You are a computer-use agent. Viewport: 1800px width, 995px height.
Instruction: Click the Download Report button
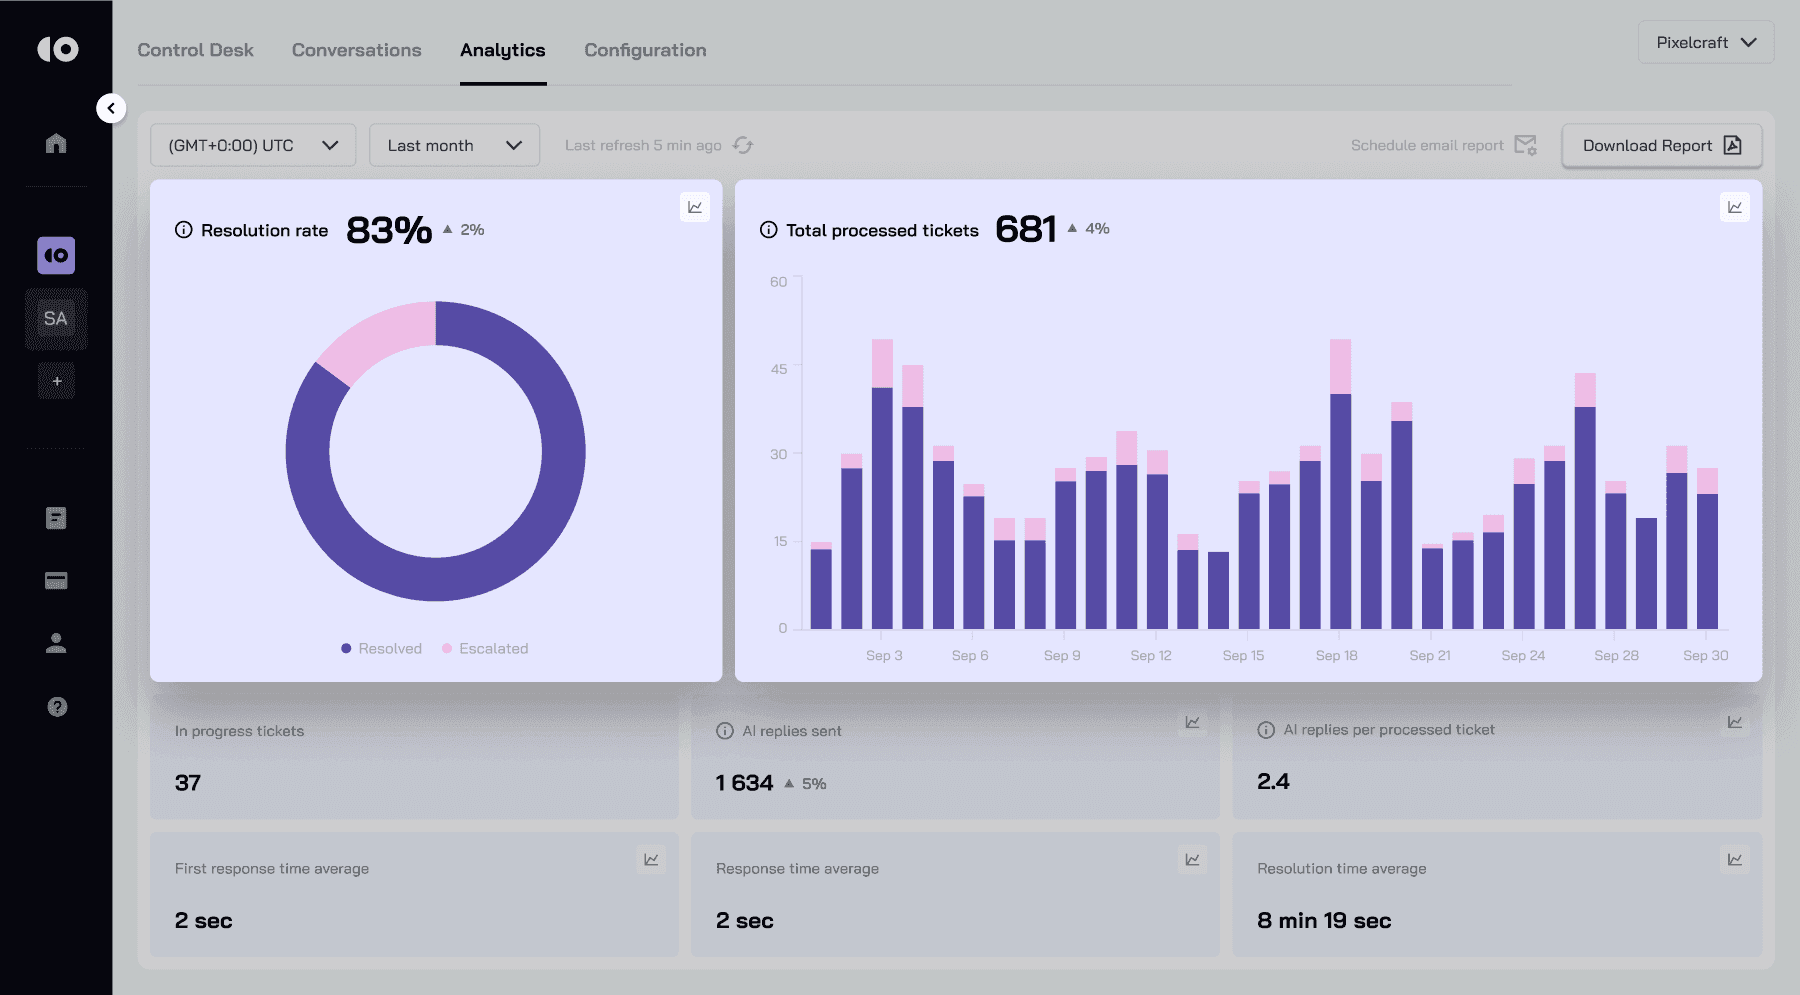pos(1661,145)
